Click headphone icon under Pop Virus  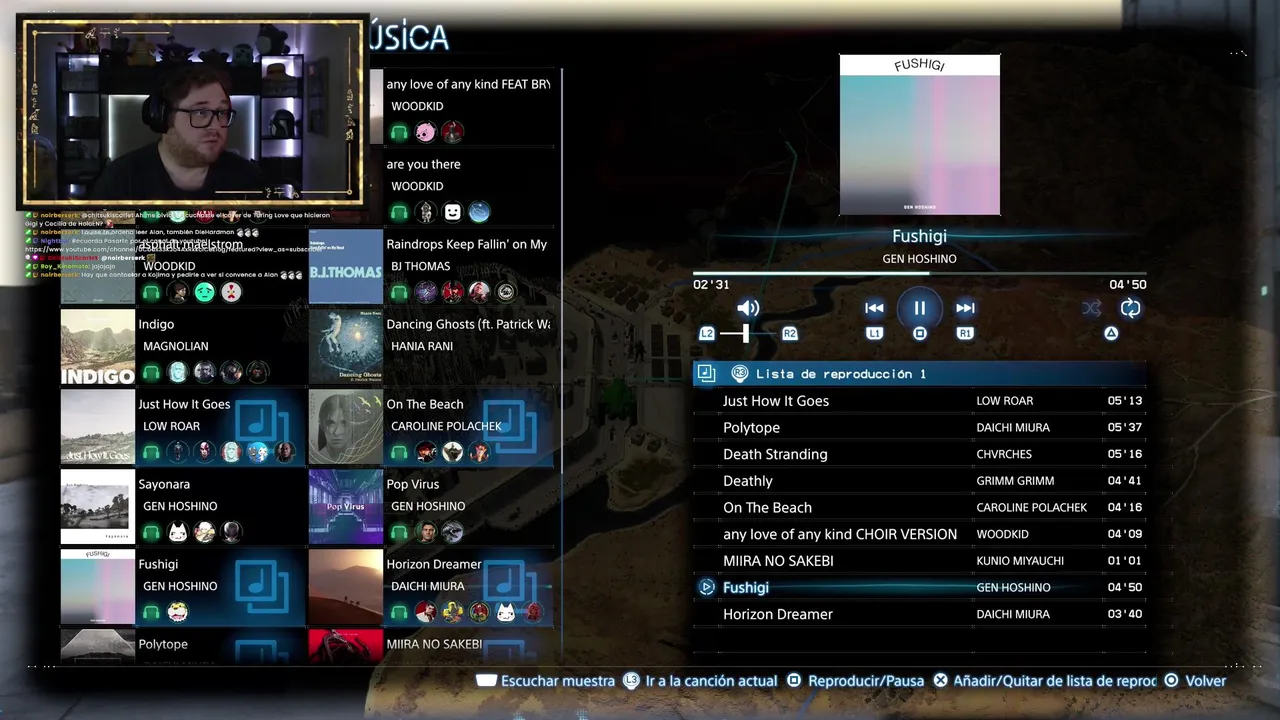pyautogui.click(x=399, y=532)
